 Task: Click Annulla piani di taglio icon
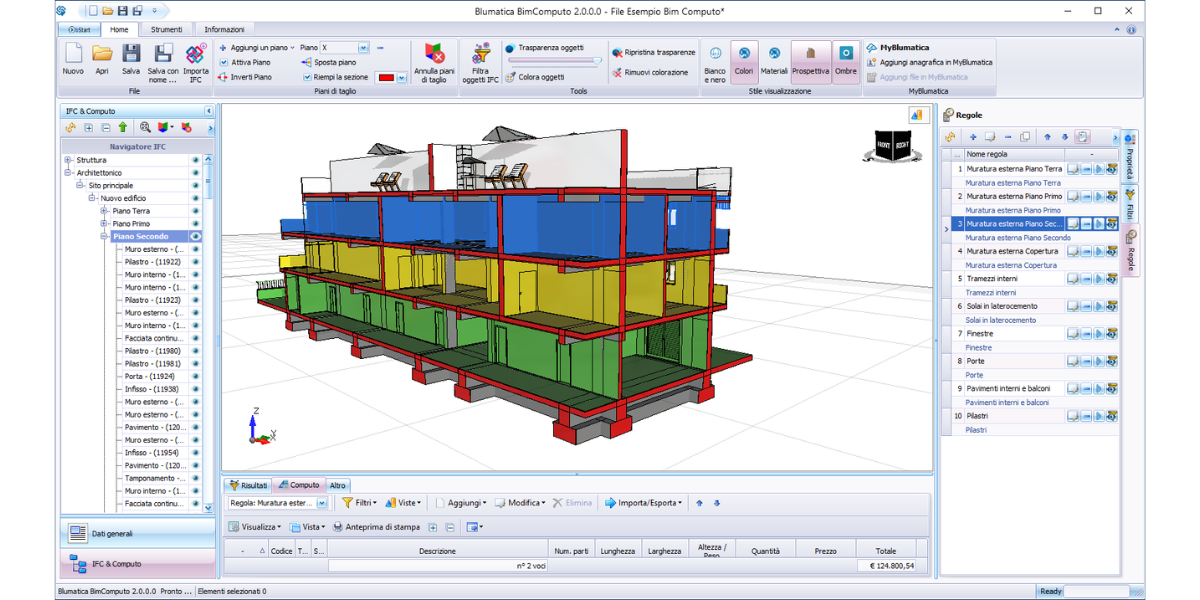(434, 55)
